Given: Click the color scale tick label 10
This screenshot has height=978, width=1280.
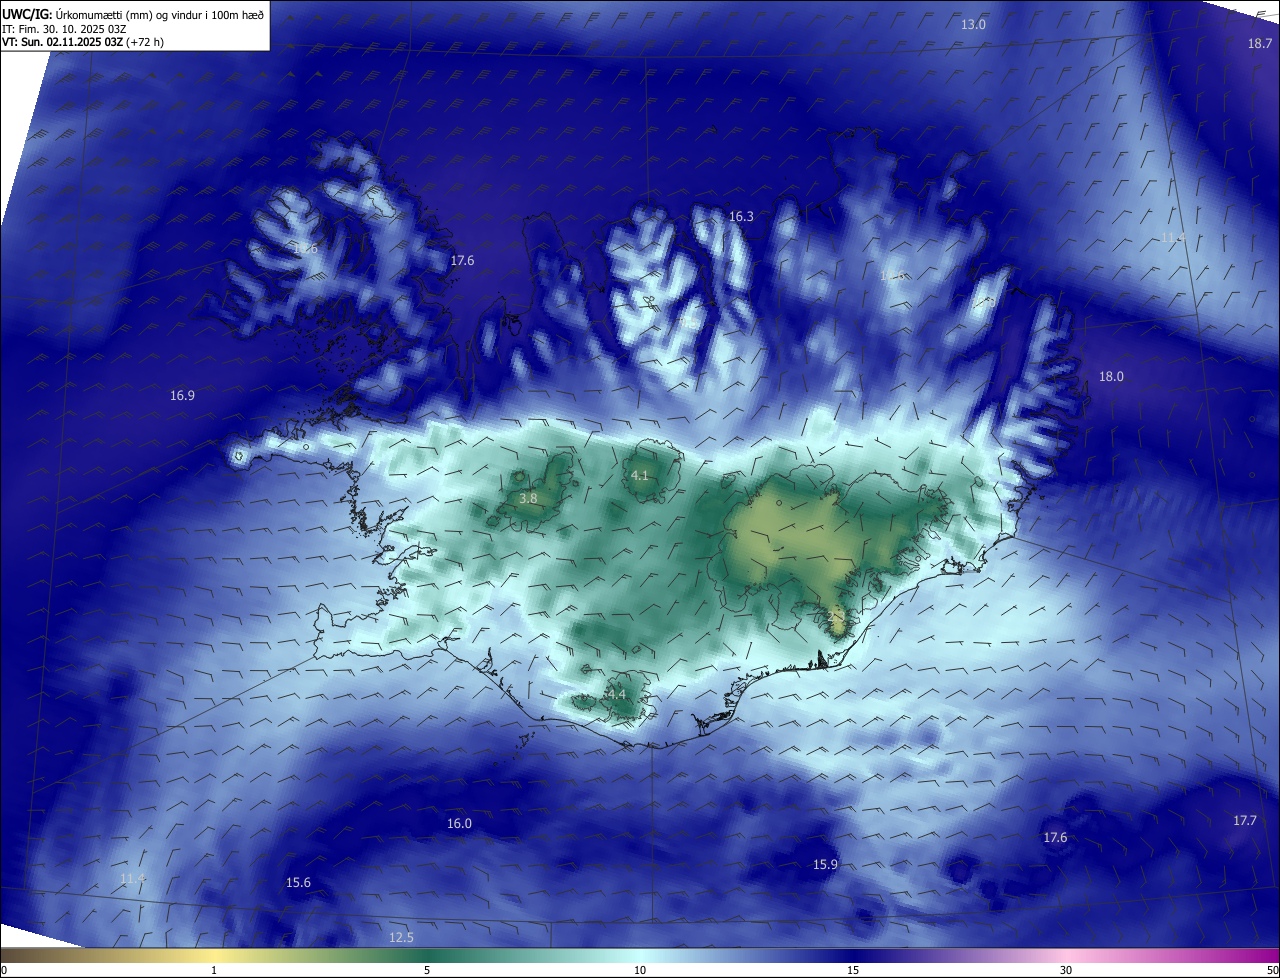Looking at the screenshot, I should [x=640, y=971].
